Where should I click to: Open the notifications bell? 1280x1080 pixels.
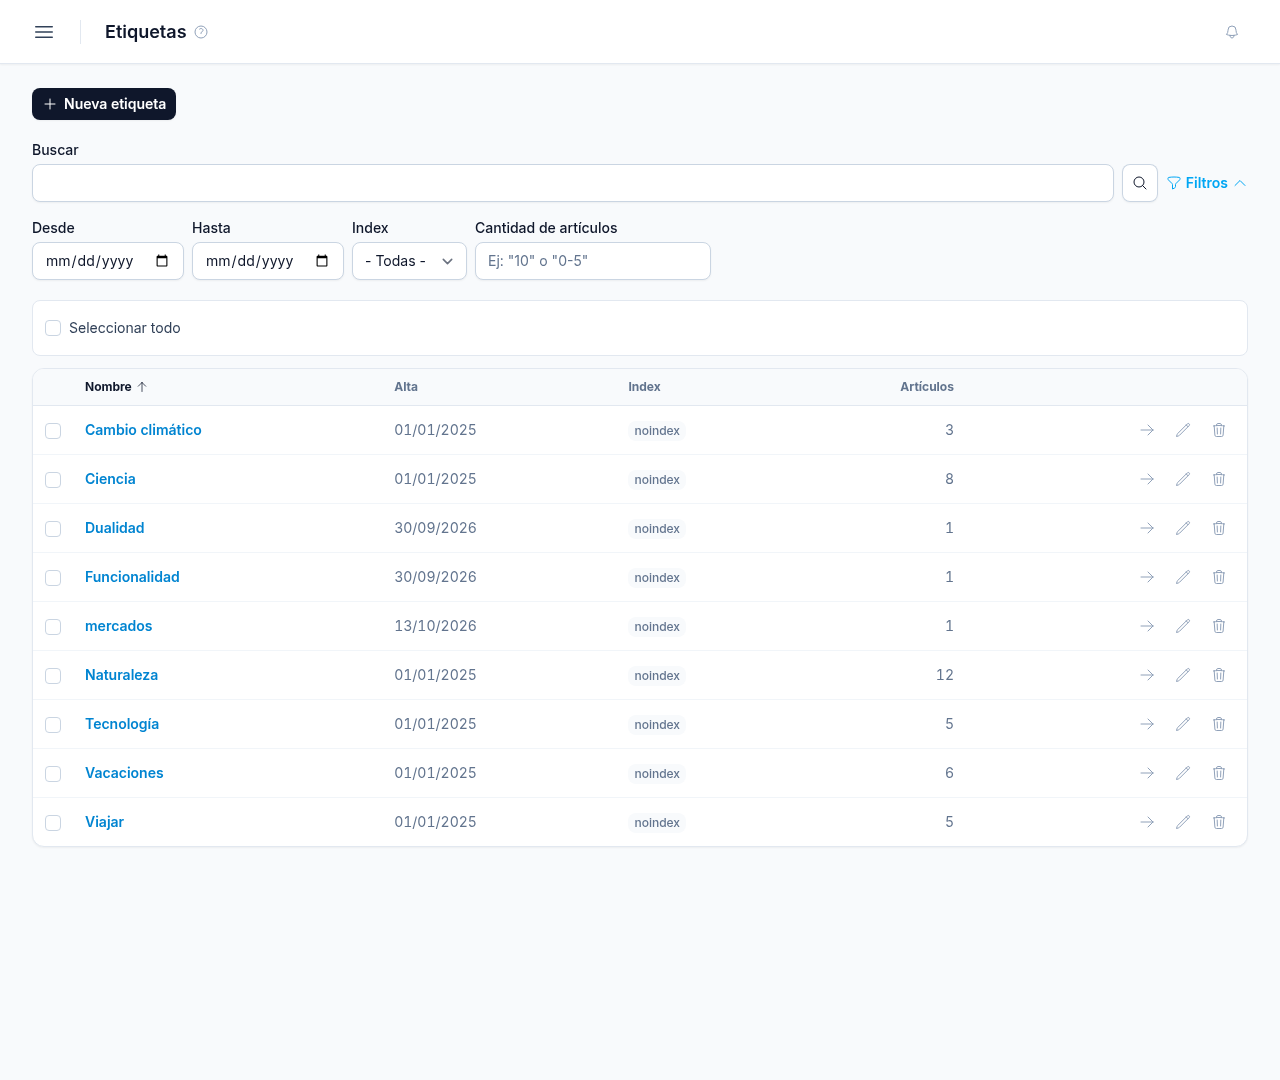pos(1232,32)
